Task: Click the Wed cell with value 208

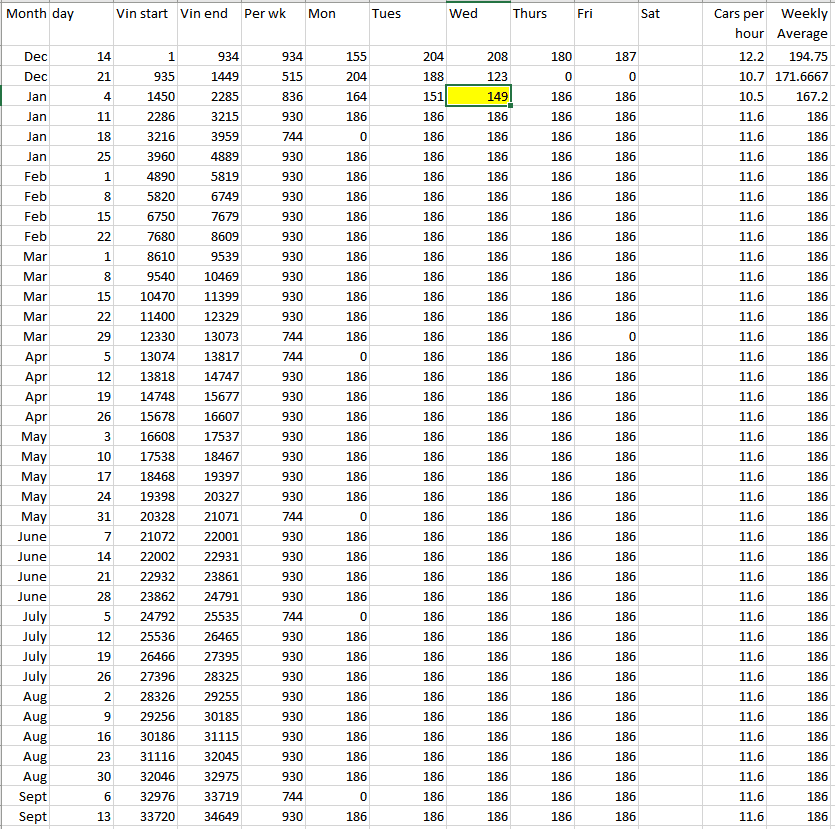Action: tap(478, 57)
